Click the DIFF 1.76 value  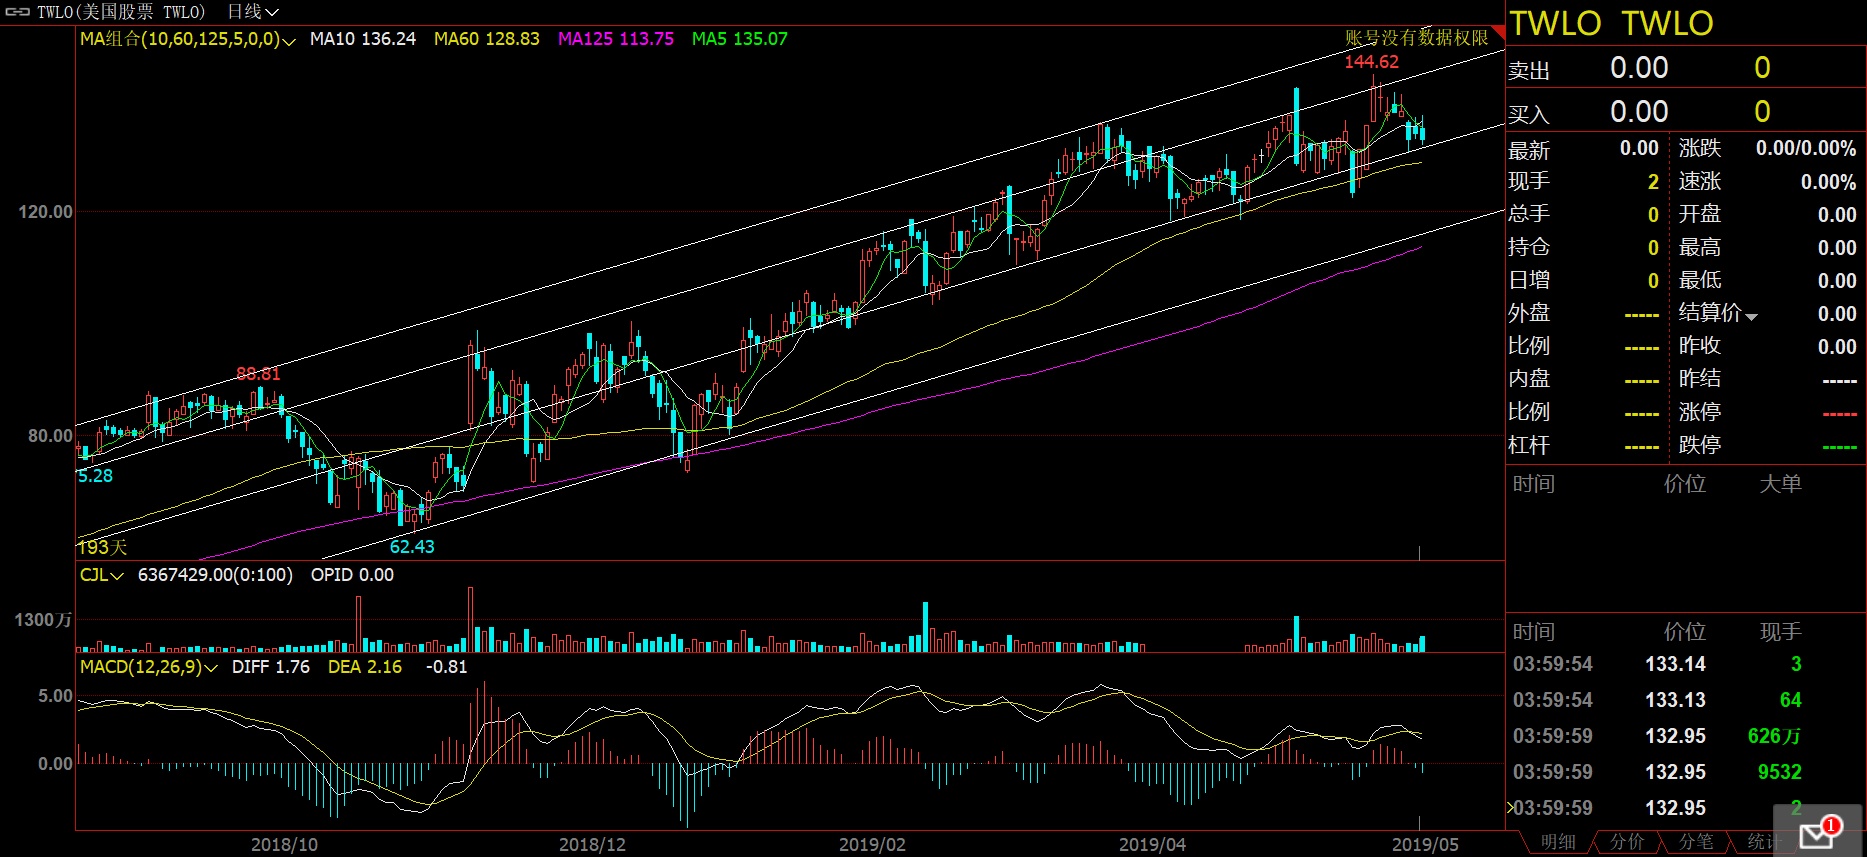[271, 667]
